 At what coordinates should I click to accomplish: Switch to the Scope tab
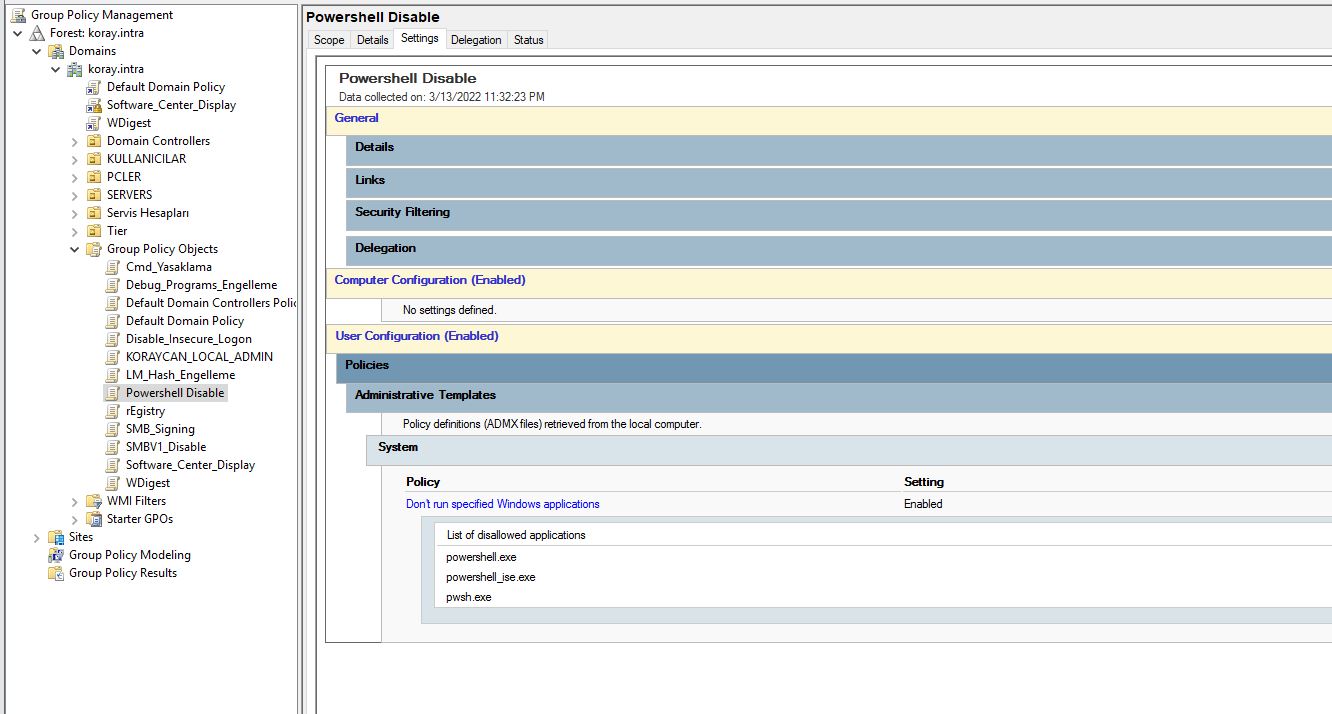329,40
